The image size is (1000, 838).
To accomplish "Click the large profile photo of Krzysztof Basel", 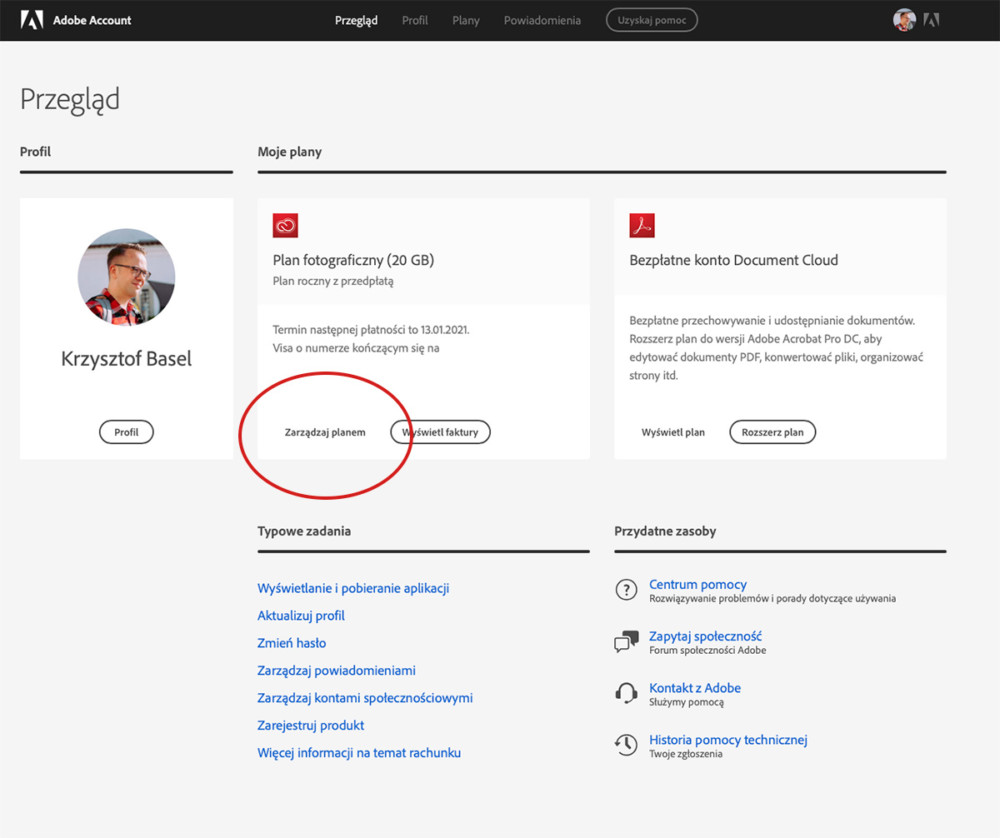I will click(126, 277).
